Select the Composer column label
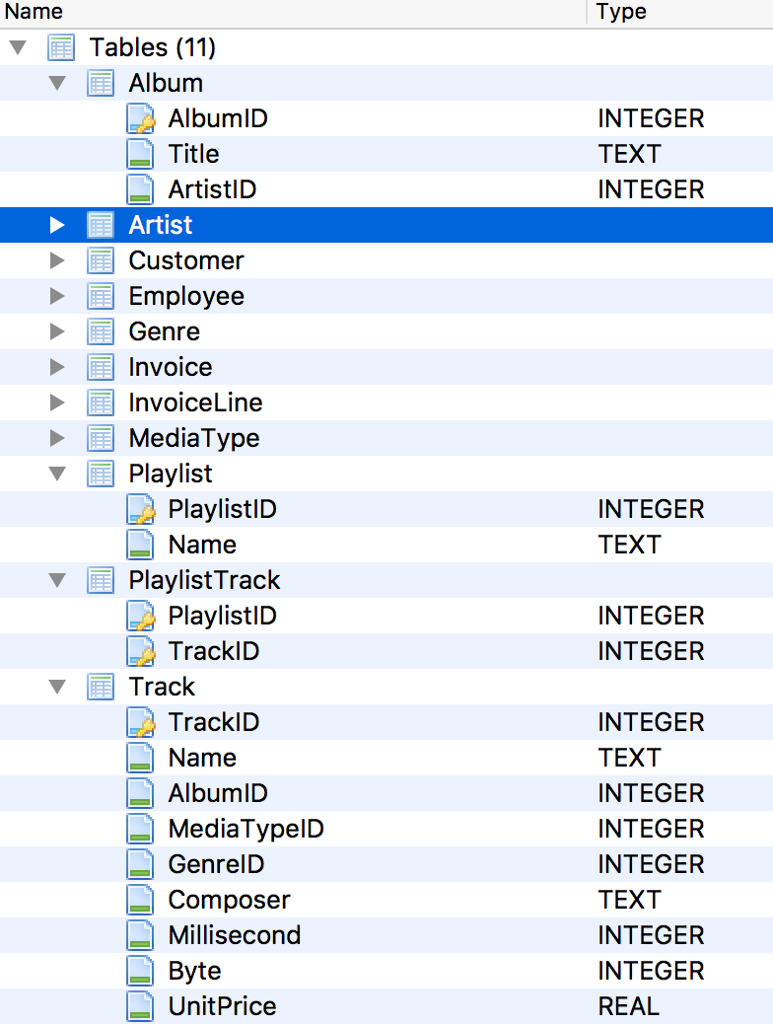Viewport: 773px width, 1024px height. [x=229, y=901]
